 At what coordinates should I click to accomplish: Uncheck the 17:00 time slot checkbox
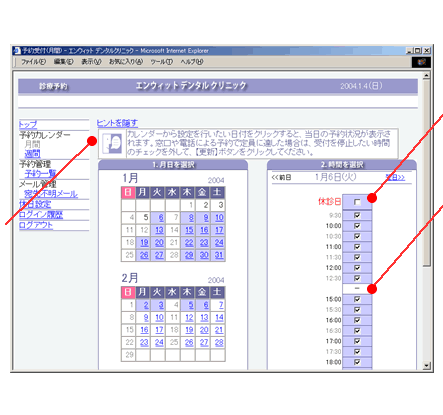coord(357,341)
